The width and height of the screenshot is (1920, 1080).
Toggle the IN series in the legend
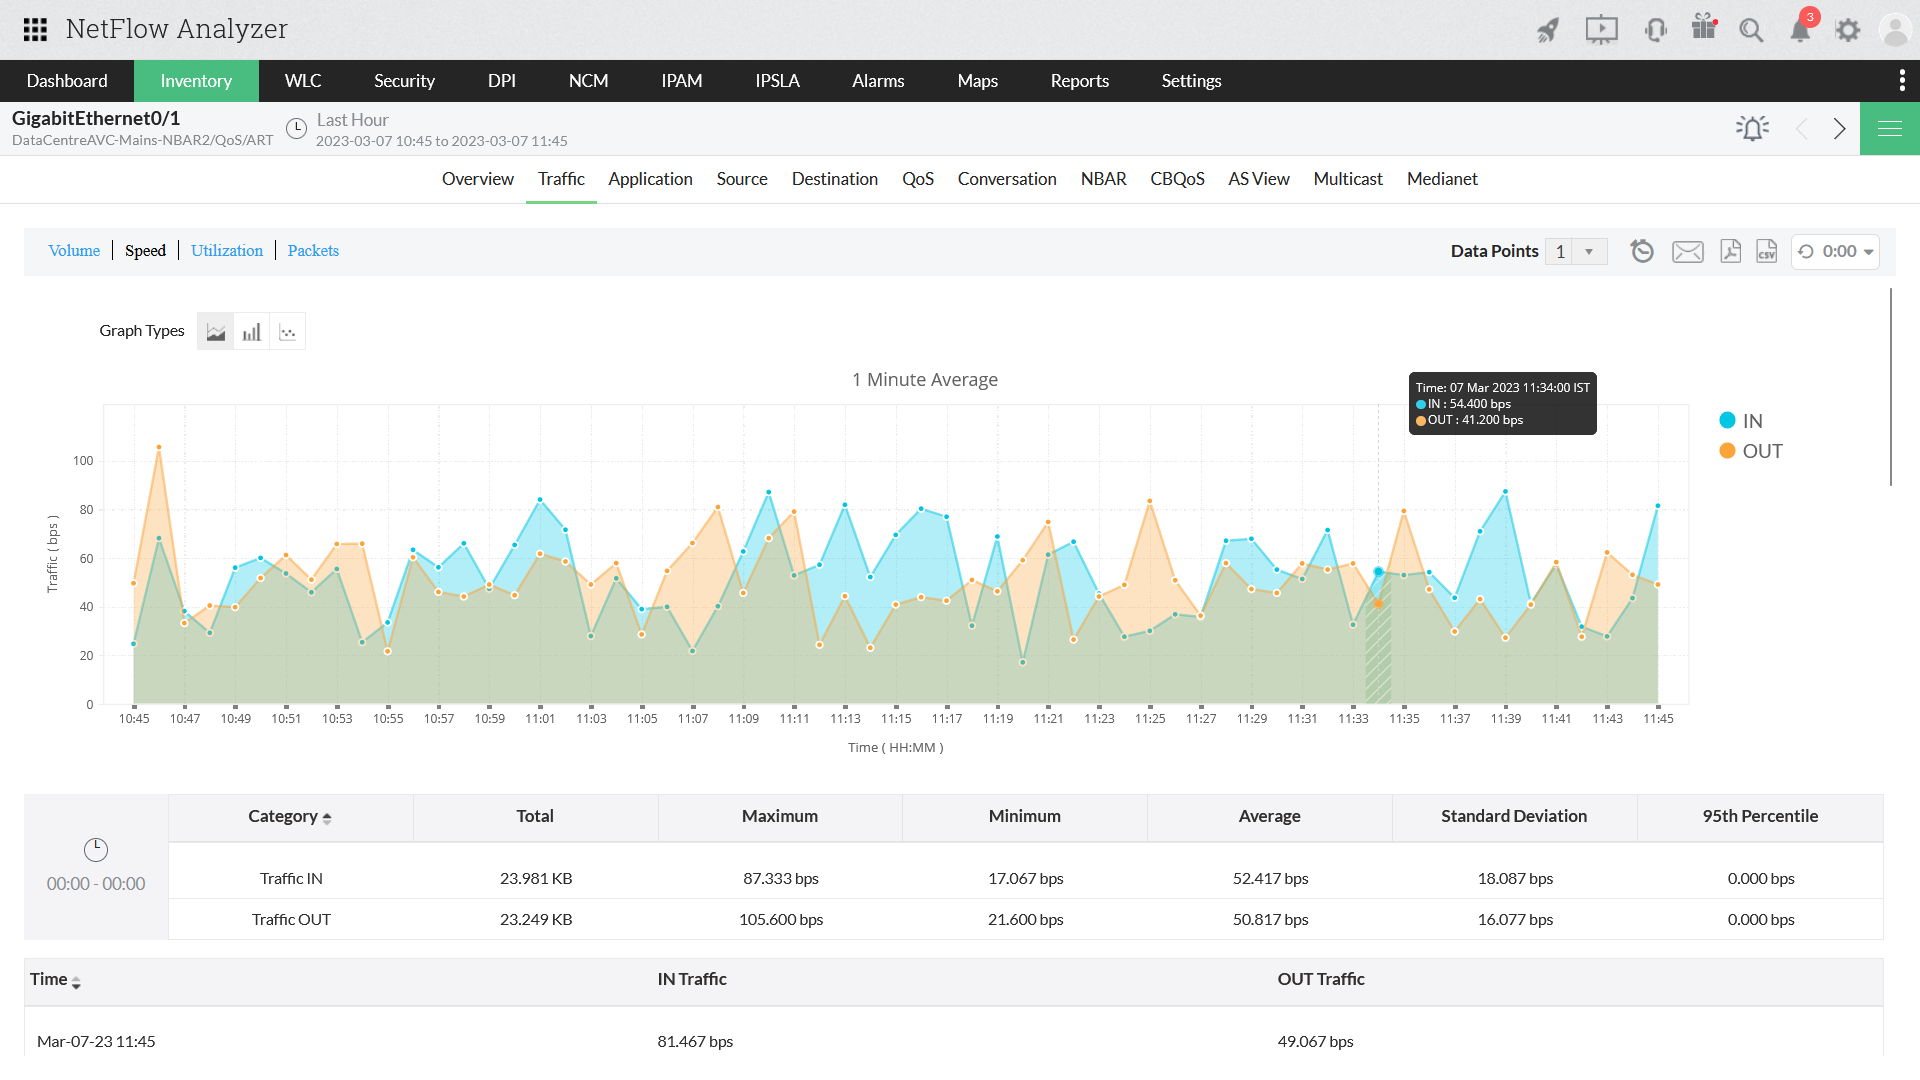1742,420
